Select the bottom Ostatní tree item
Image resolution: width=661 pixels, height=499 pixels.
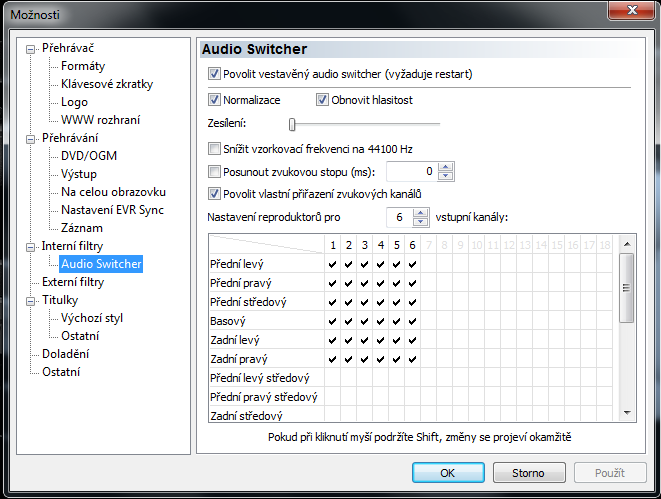(61, 372)
